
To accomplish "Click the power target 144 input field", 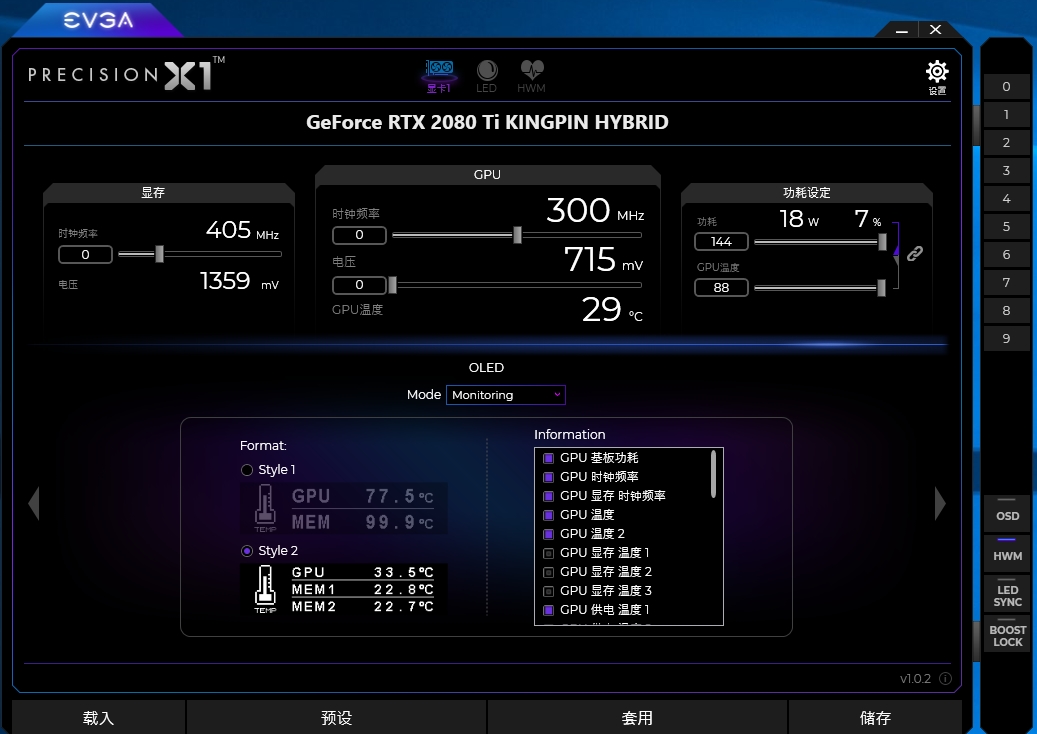I will (722, 242).
